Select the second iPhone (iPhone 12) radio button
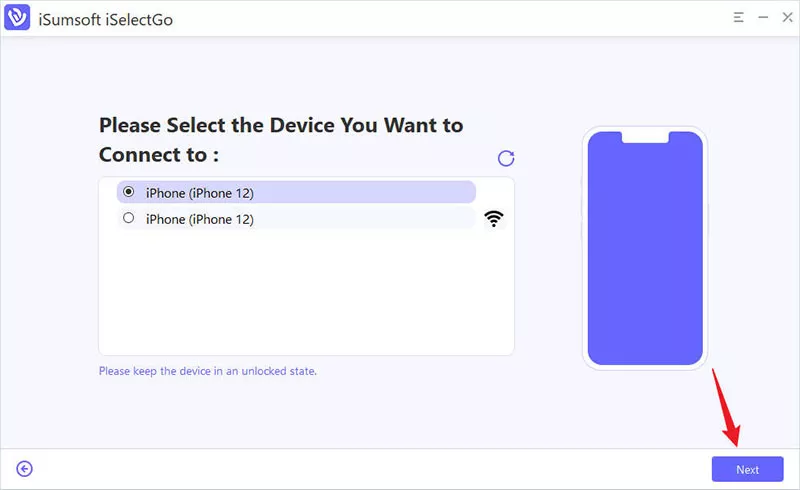 [128, 218]
